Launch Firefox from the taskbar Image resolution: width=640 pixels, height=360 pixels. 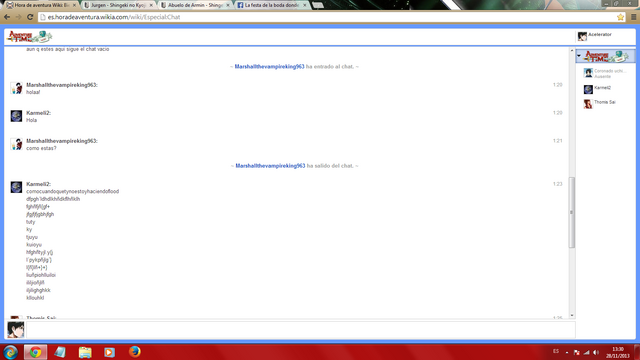tap(134, 352)
